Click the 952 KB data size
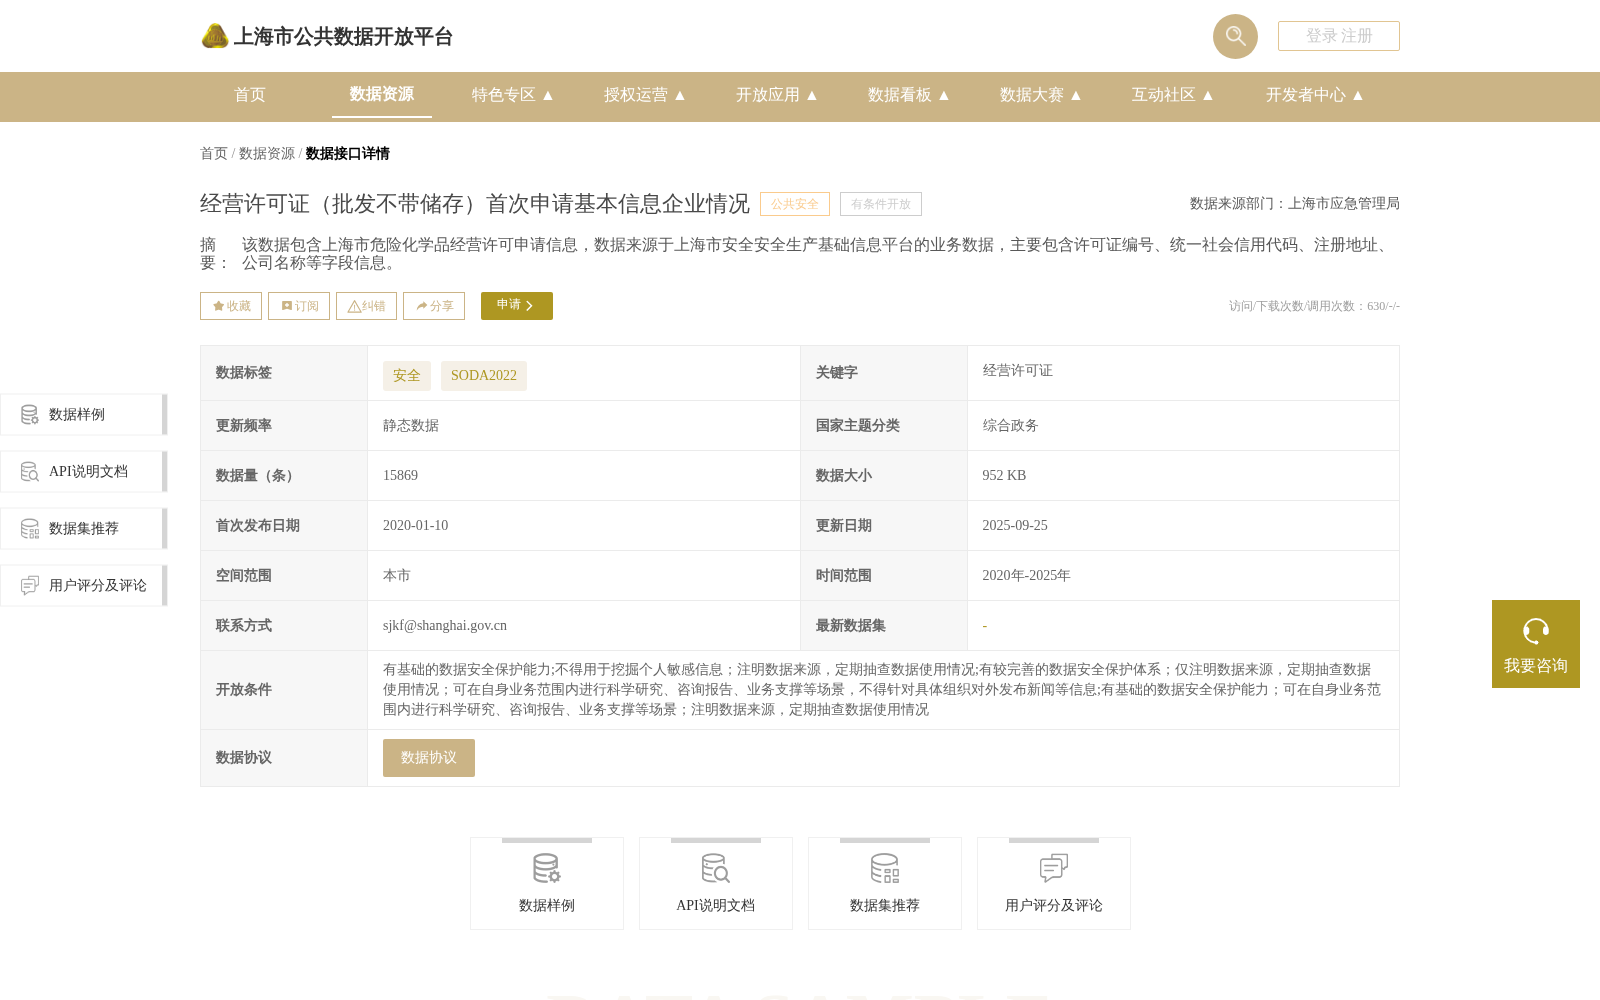The width and height of the screenshot is (1600, 1000). (x=1004, y=476)
